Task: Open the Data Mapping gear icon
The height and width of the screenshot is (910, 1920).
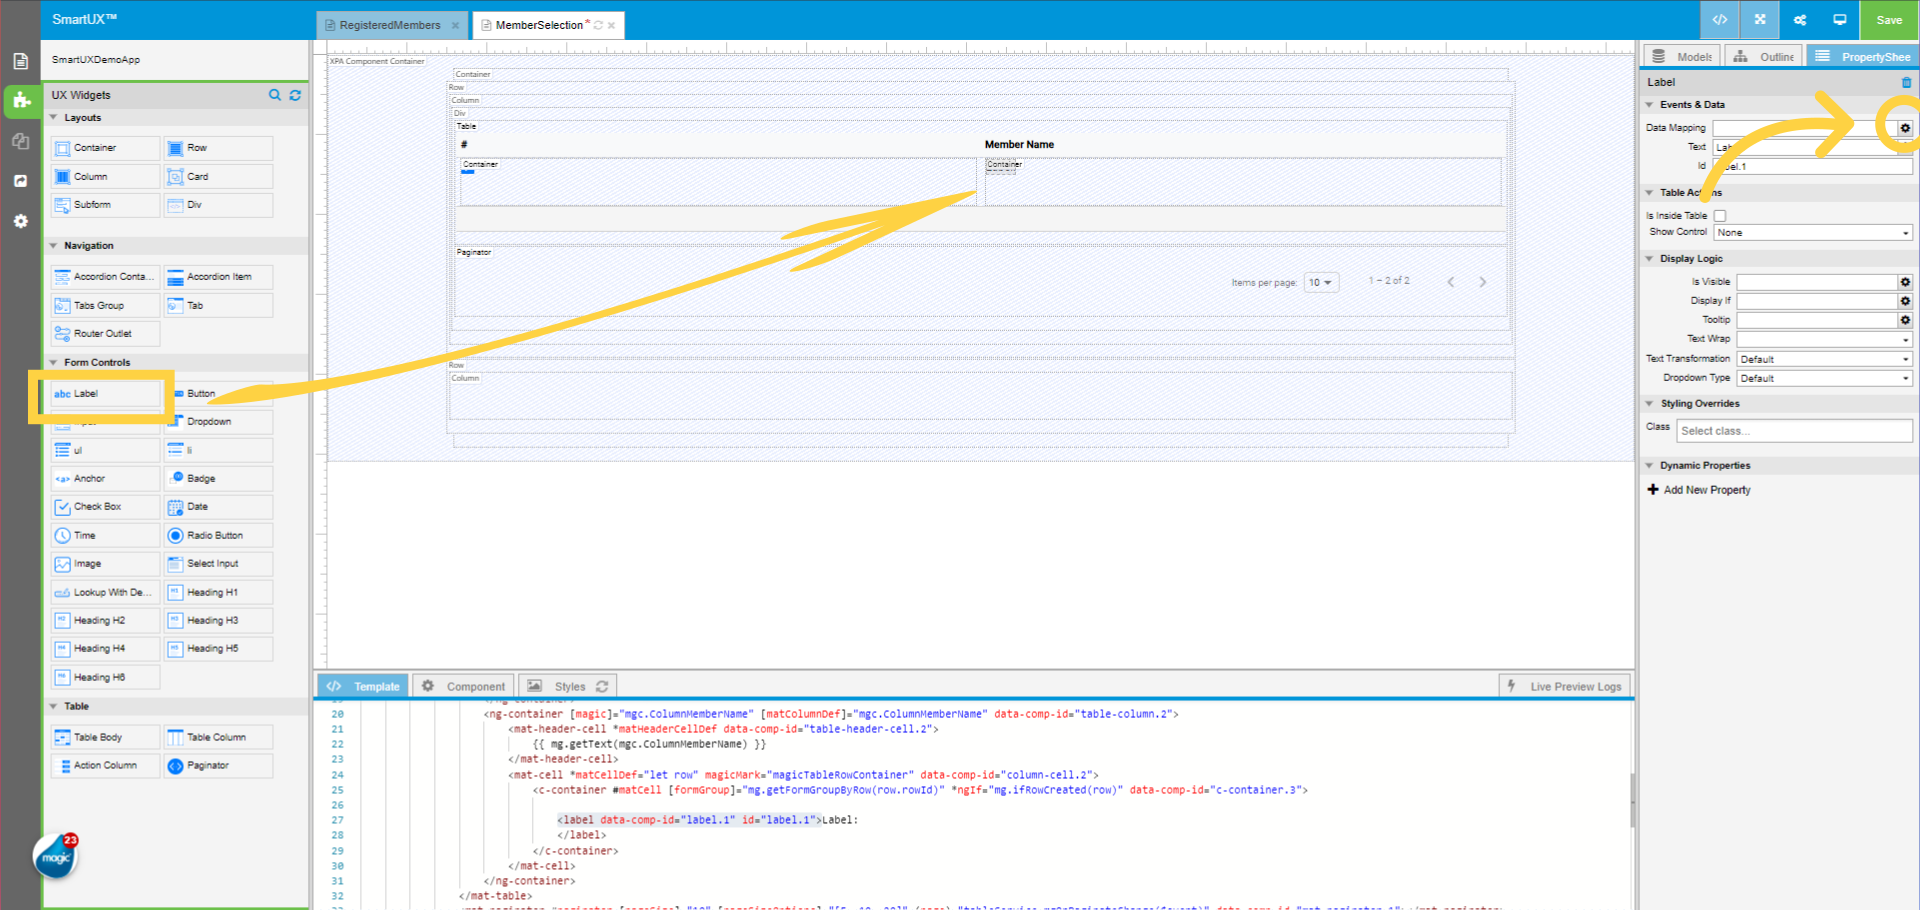Action: pos(1904,128)
